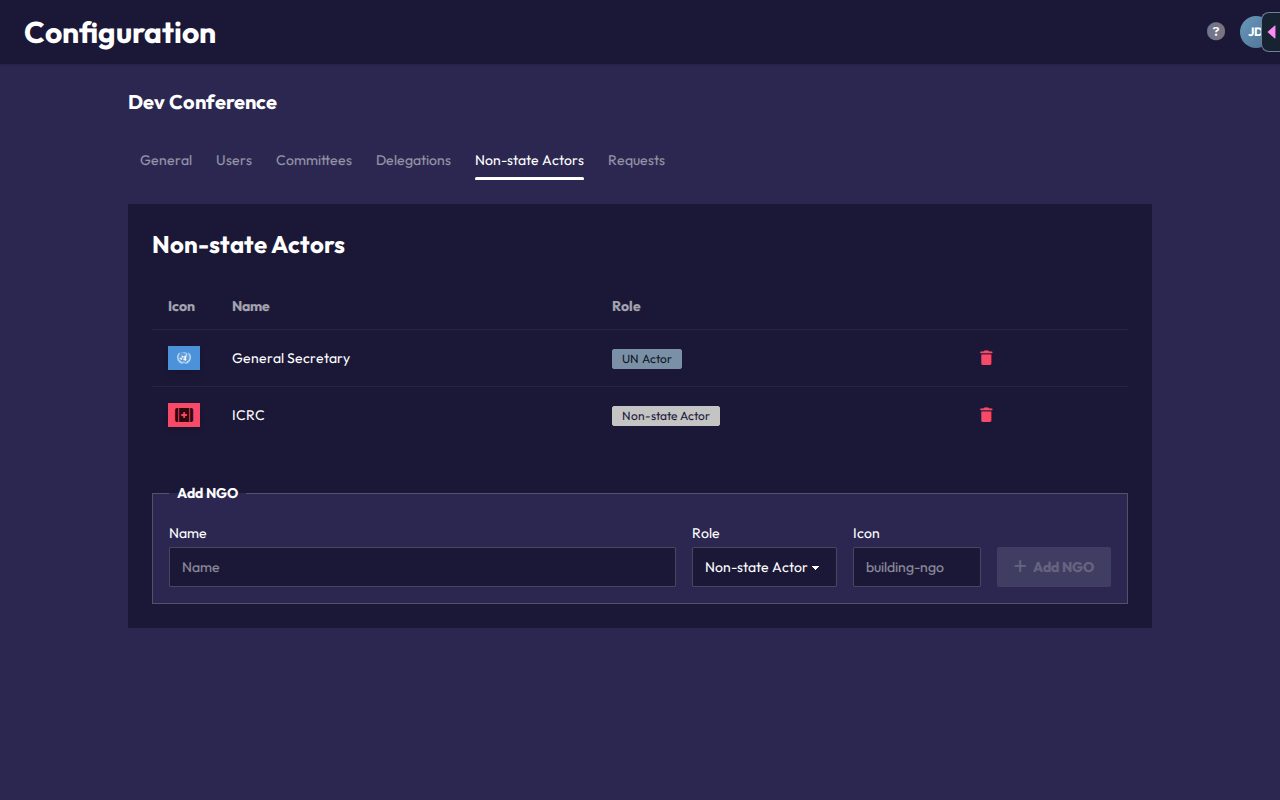Switch to the General tab
The width and height of the screenshot is (1280, 800).
click(x=166, y=160)
